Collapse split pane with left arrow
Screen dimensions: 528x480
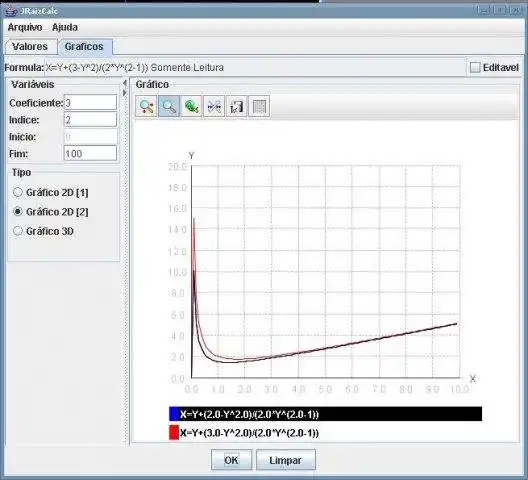coord(125,83)
